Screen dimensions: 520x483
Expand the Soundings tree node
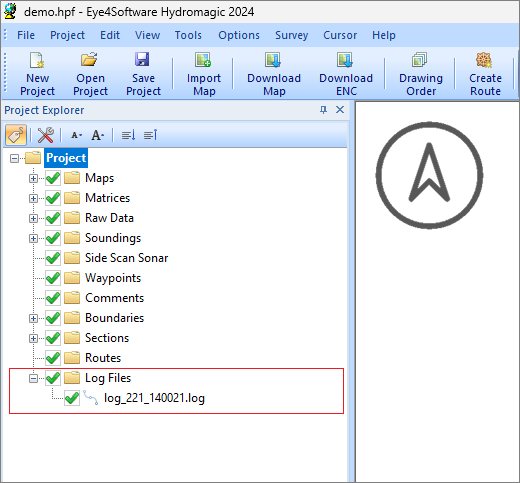[33, 239]
